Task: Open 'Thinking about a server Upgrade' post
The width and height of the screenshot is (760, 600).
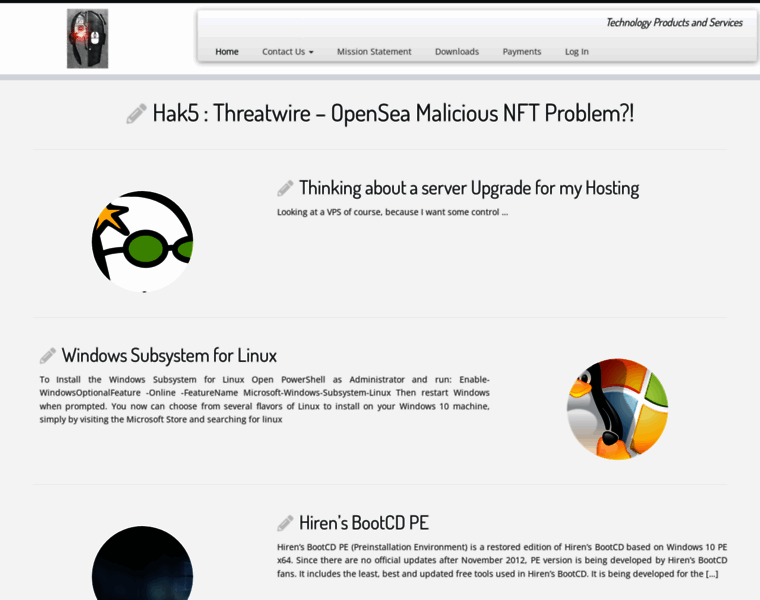Action: (469, 188)
